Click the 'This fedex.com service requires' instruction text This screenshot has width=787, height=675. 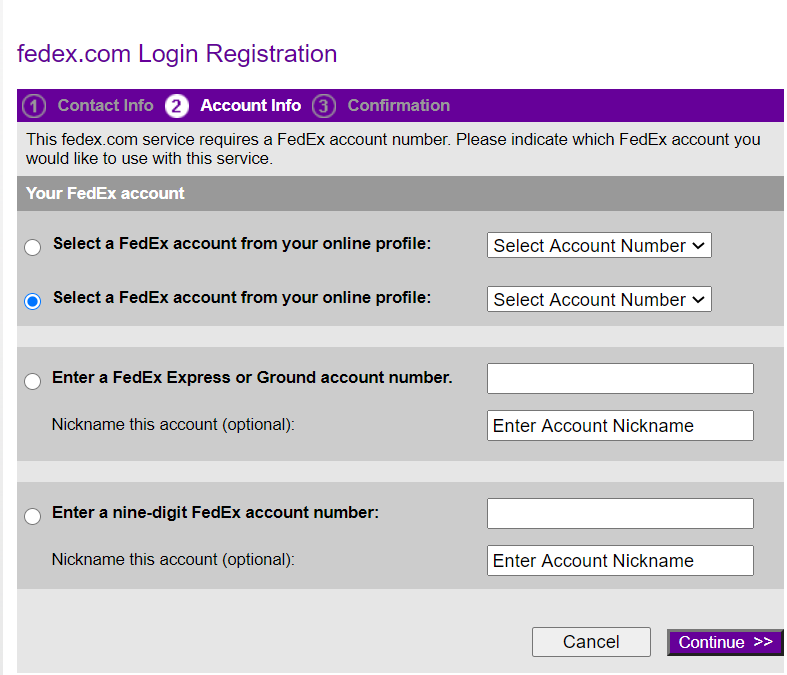393,149
